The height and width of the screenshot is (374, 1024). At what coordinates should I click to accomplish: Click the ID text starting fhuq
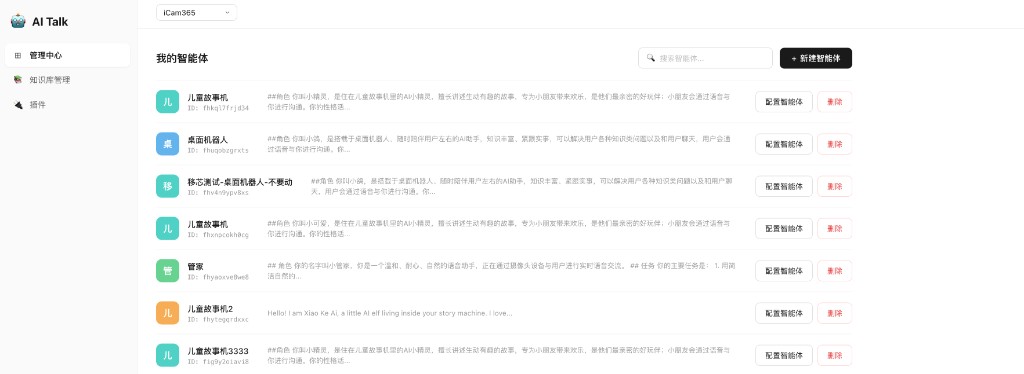218,150
